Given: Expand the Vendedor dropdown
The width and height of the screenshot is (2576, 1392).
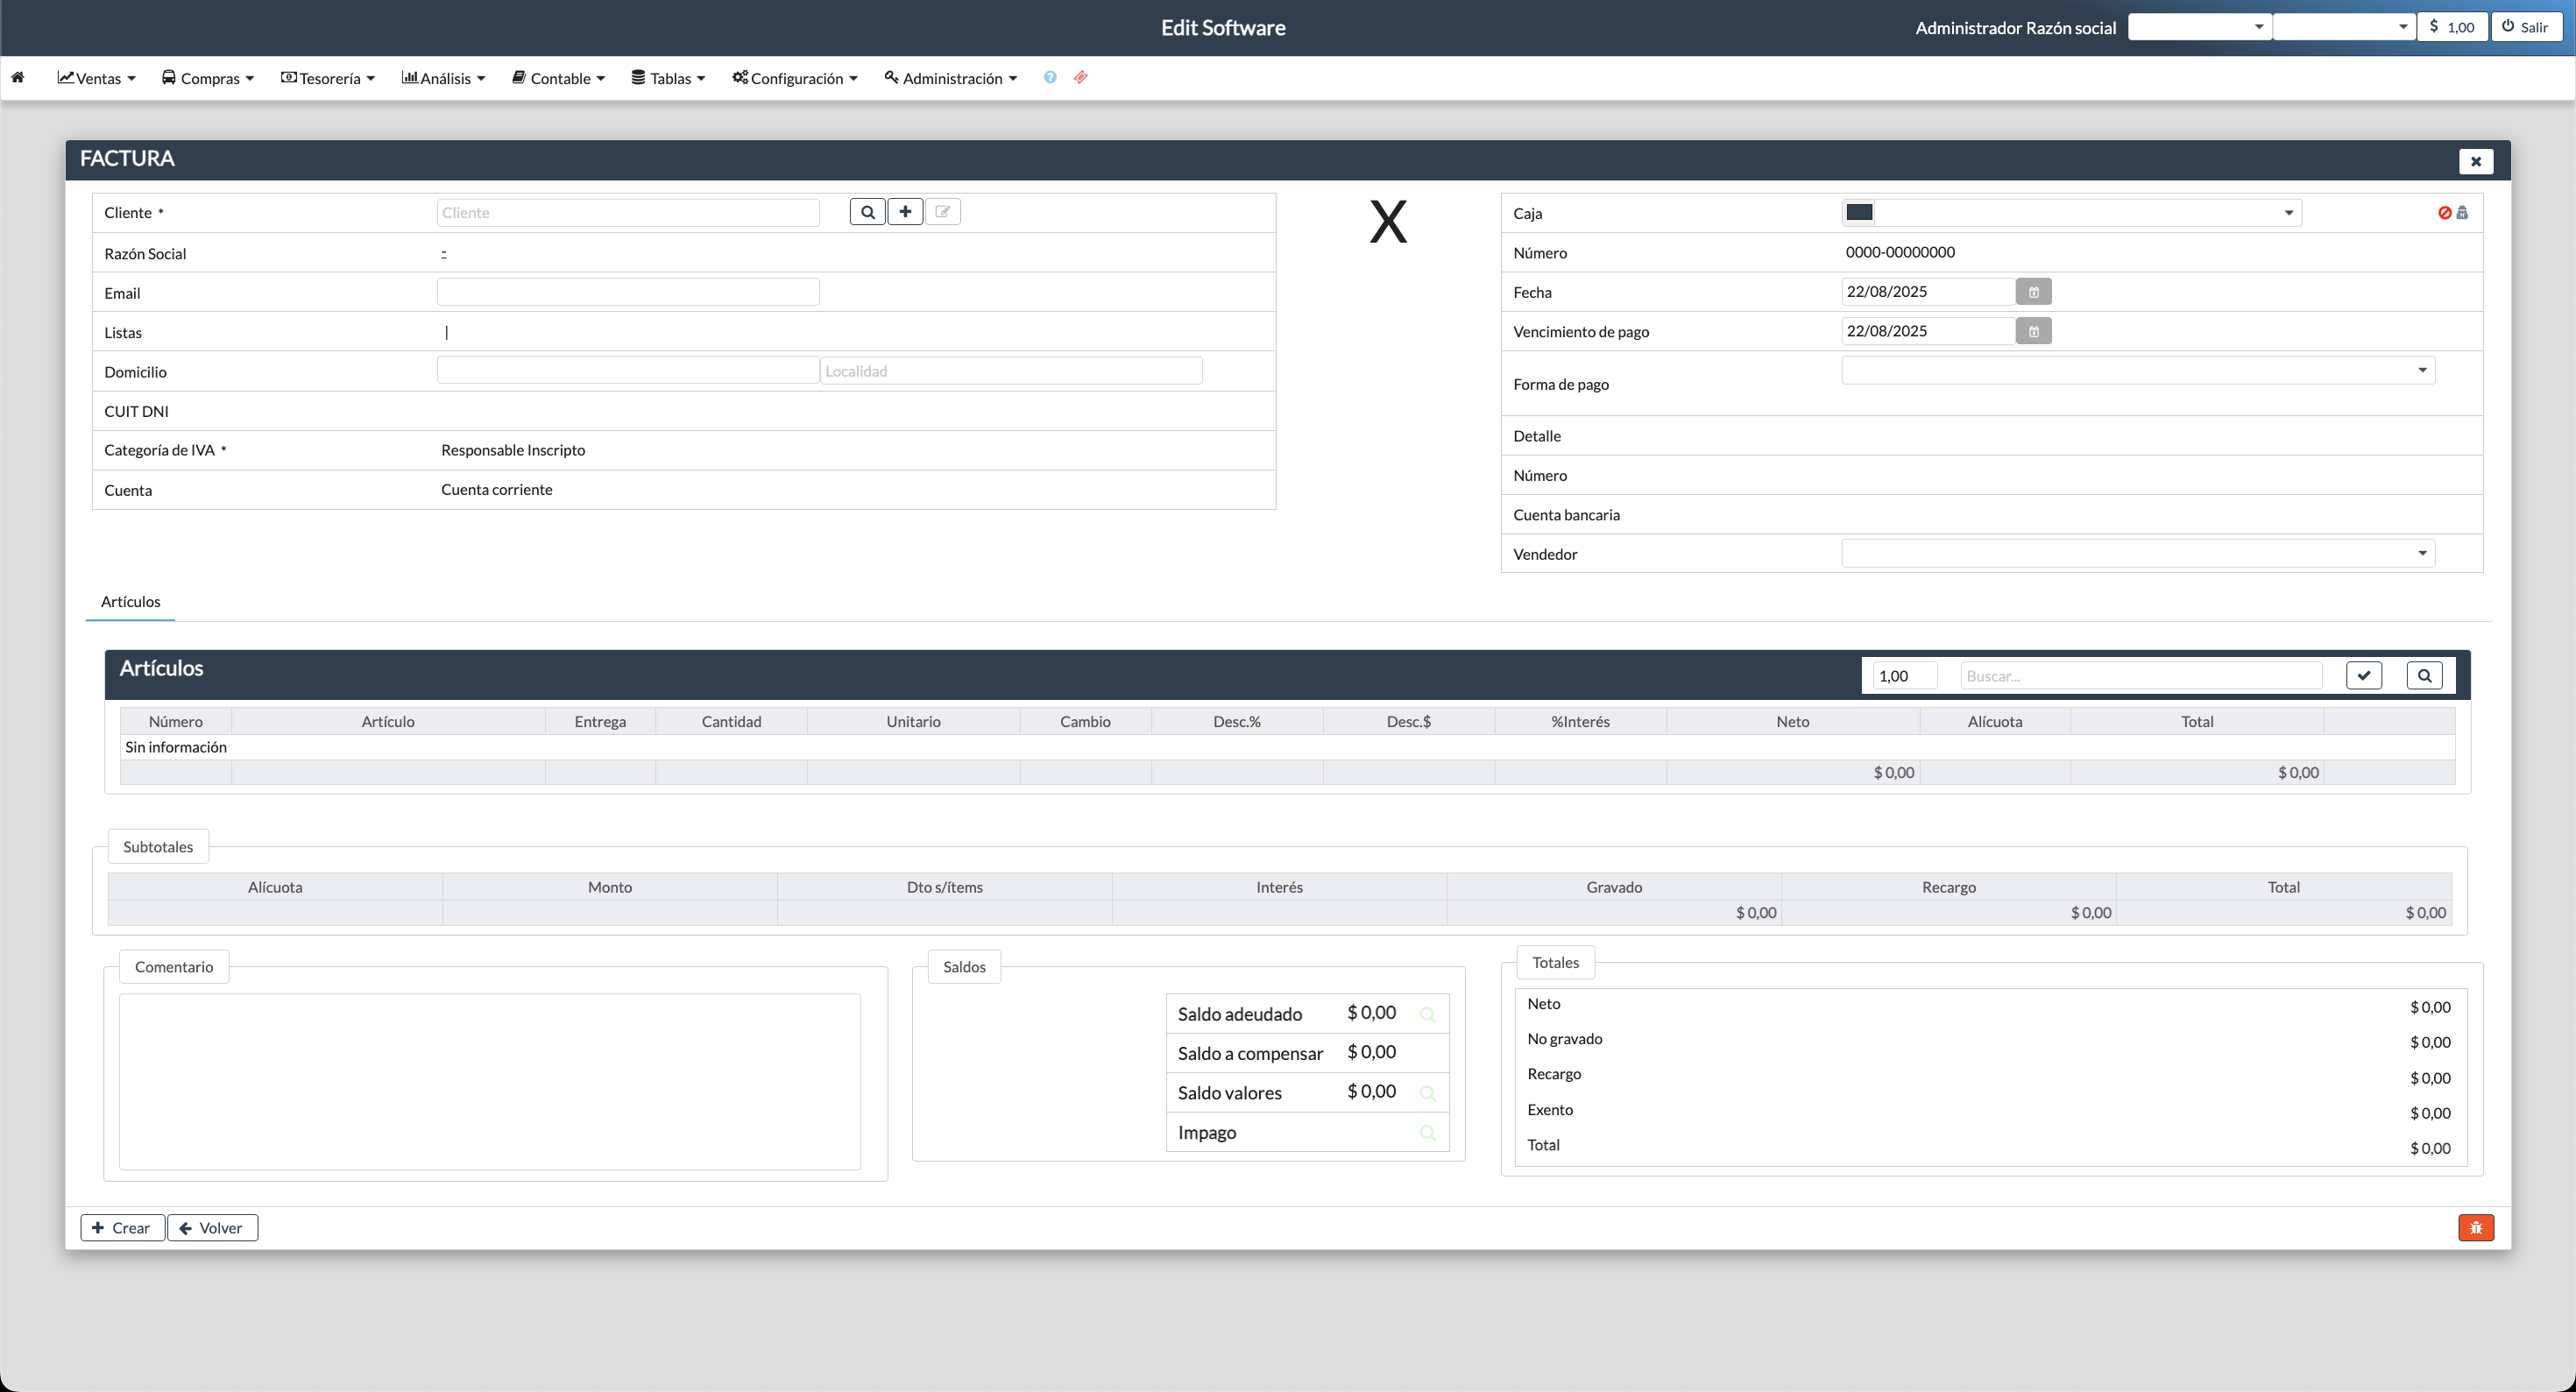Looking at the screenshot, I should point(2421,552).
